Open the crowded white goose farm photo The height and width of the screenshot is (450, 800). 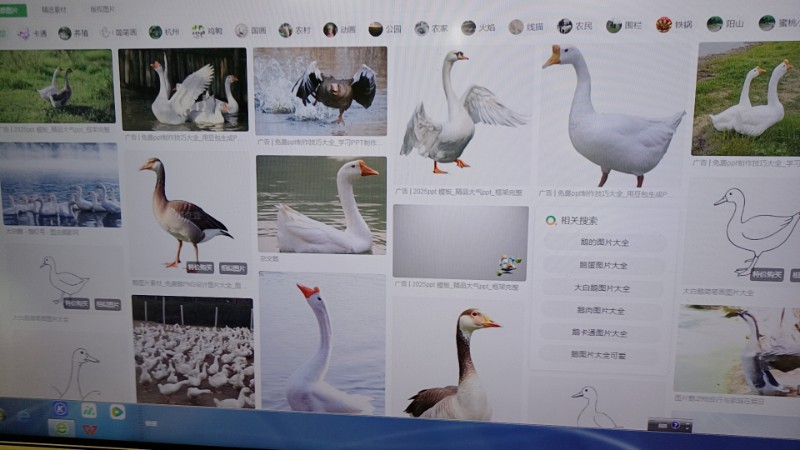(x=193, y=352)
